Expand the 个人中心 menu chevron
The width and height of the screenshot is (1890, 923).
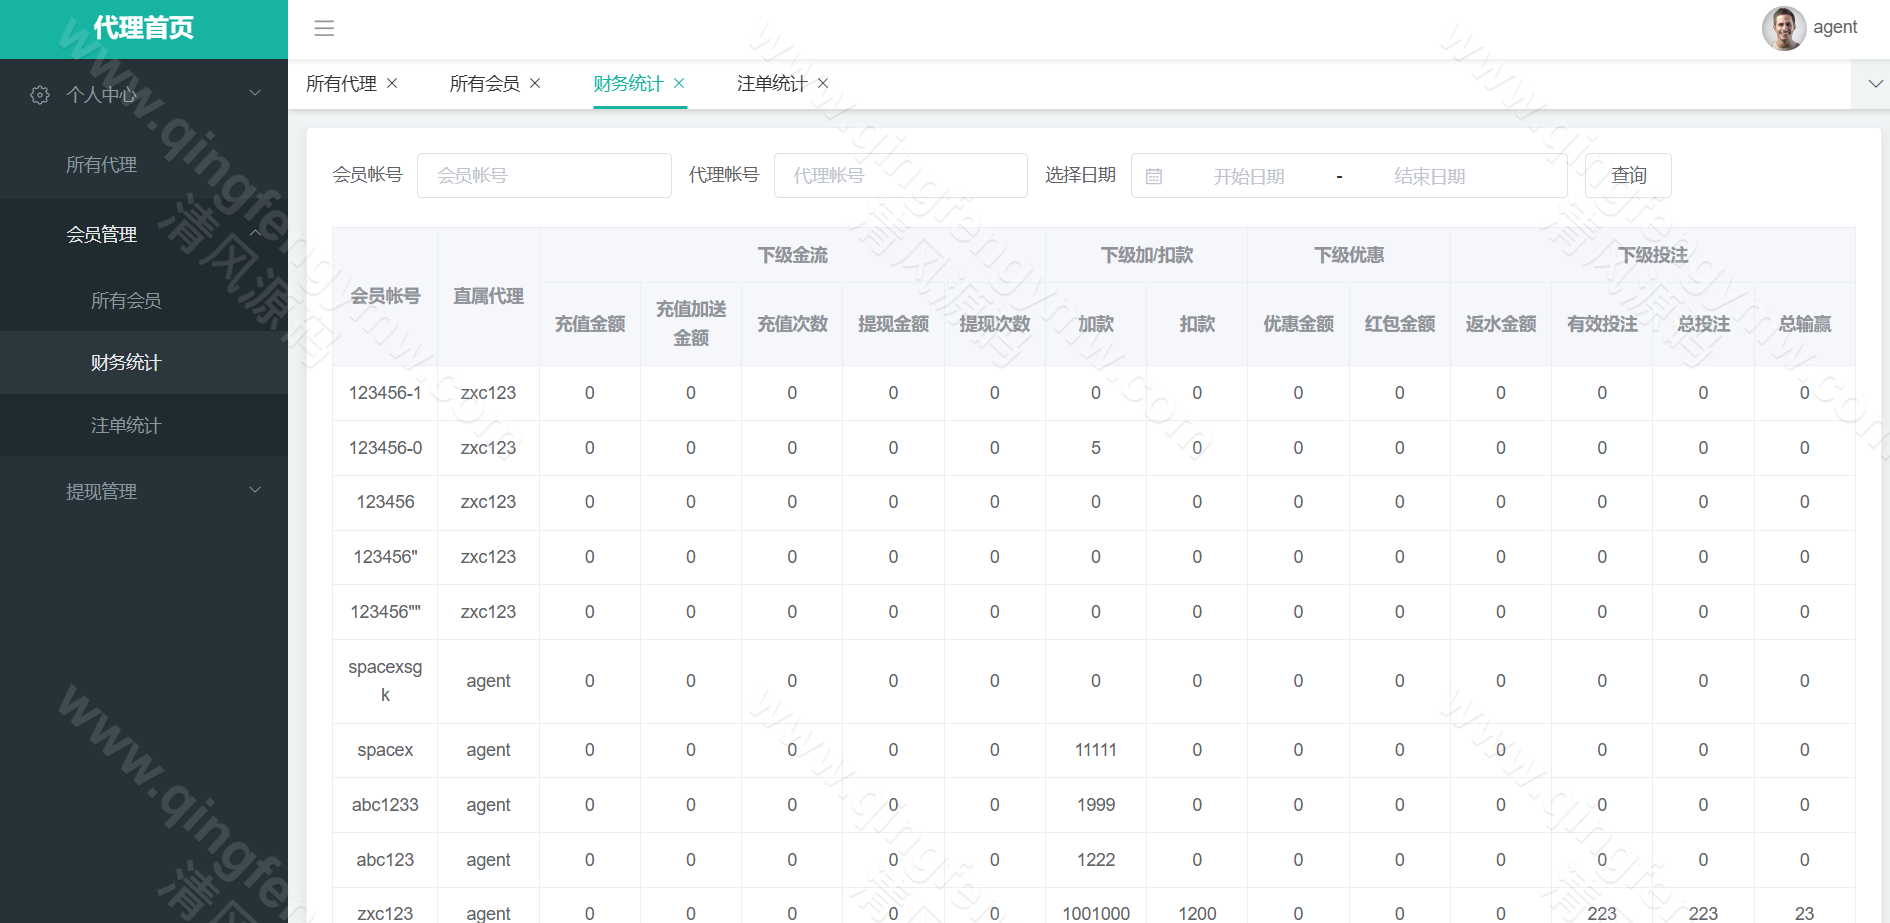pos(255,93)
